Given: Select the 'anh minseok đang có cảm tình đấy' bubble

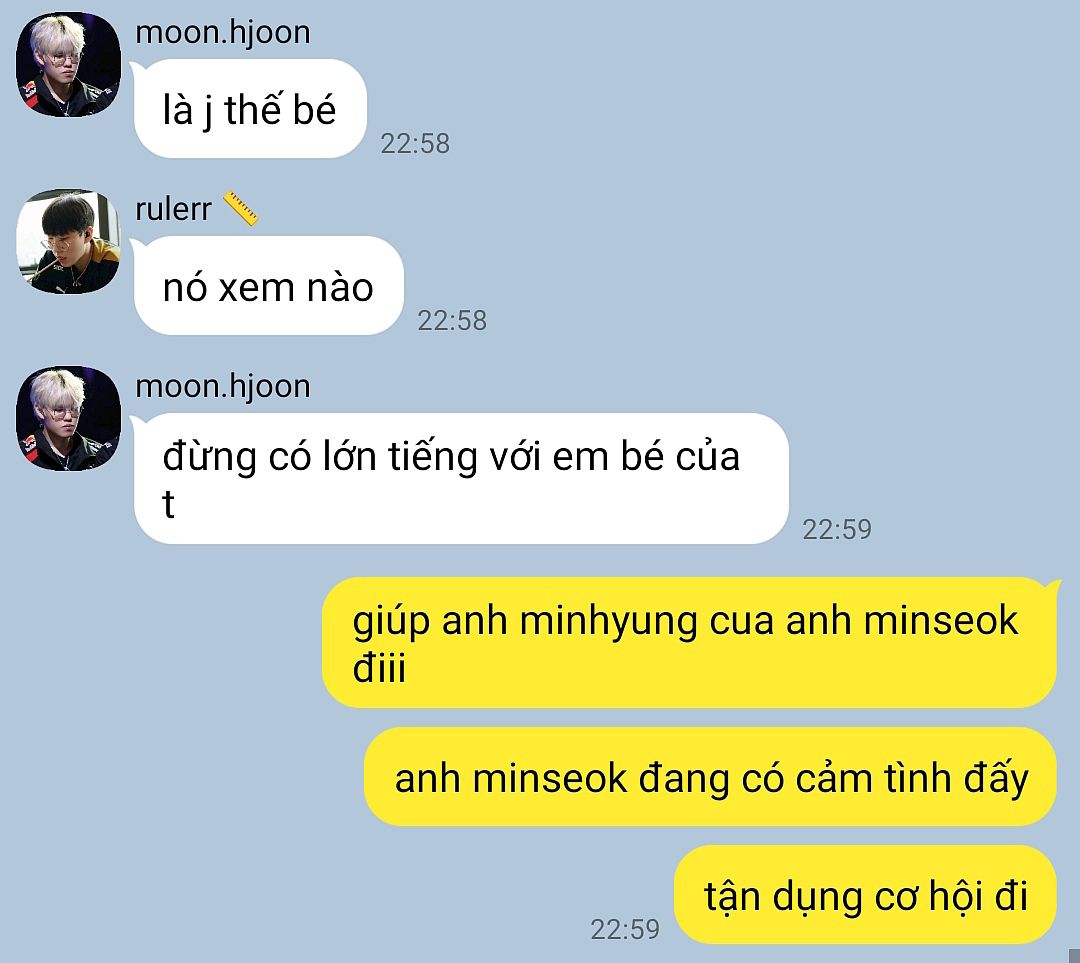Looking at the screenshot, I should (710, 776).
